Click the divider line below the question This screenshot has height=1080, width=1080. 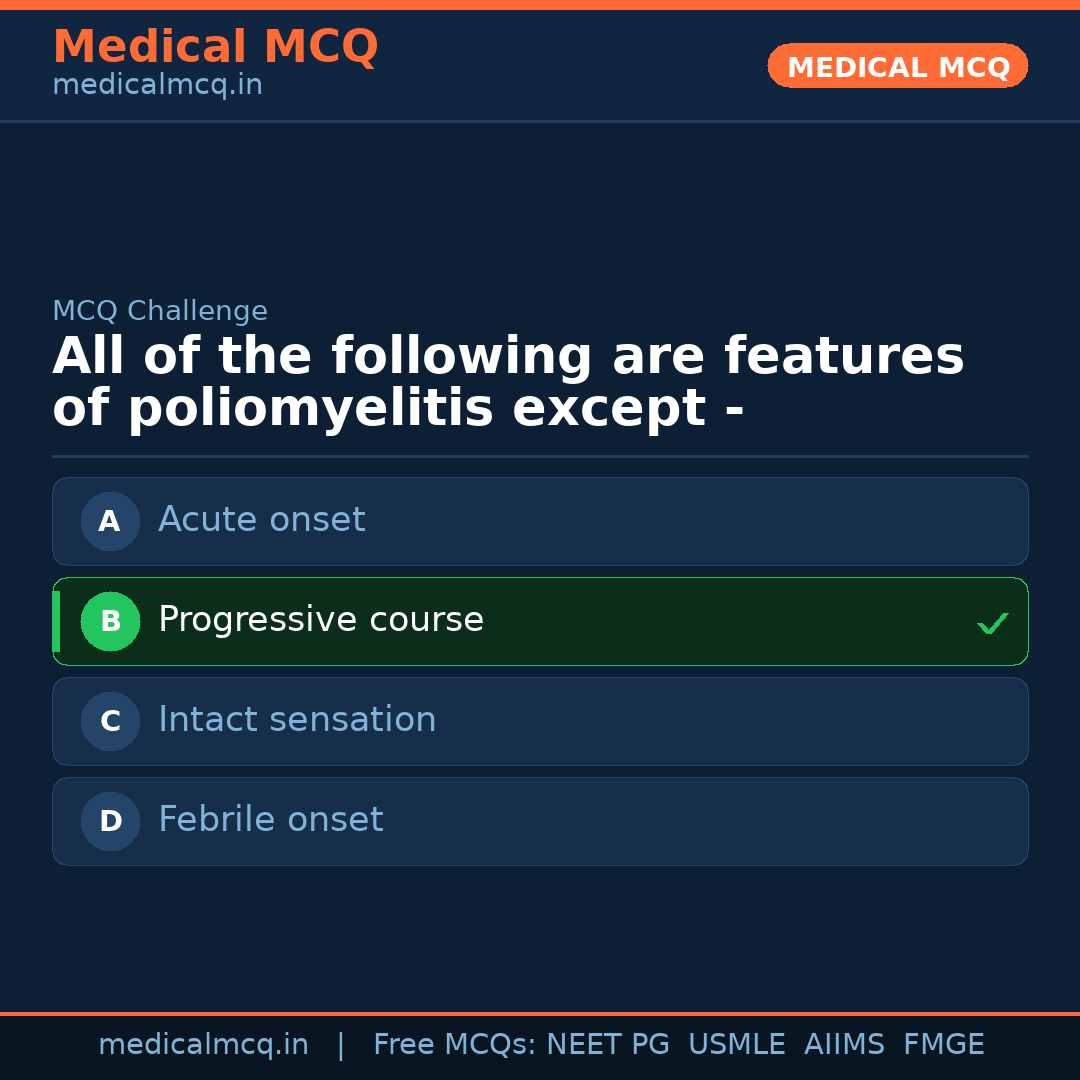pos(540,456)
